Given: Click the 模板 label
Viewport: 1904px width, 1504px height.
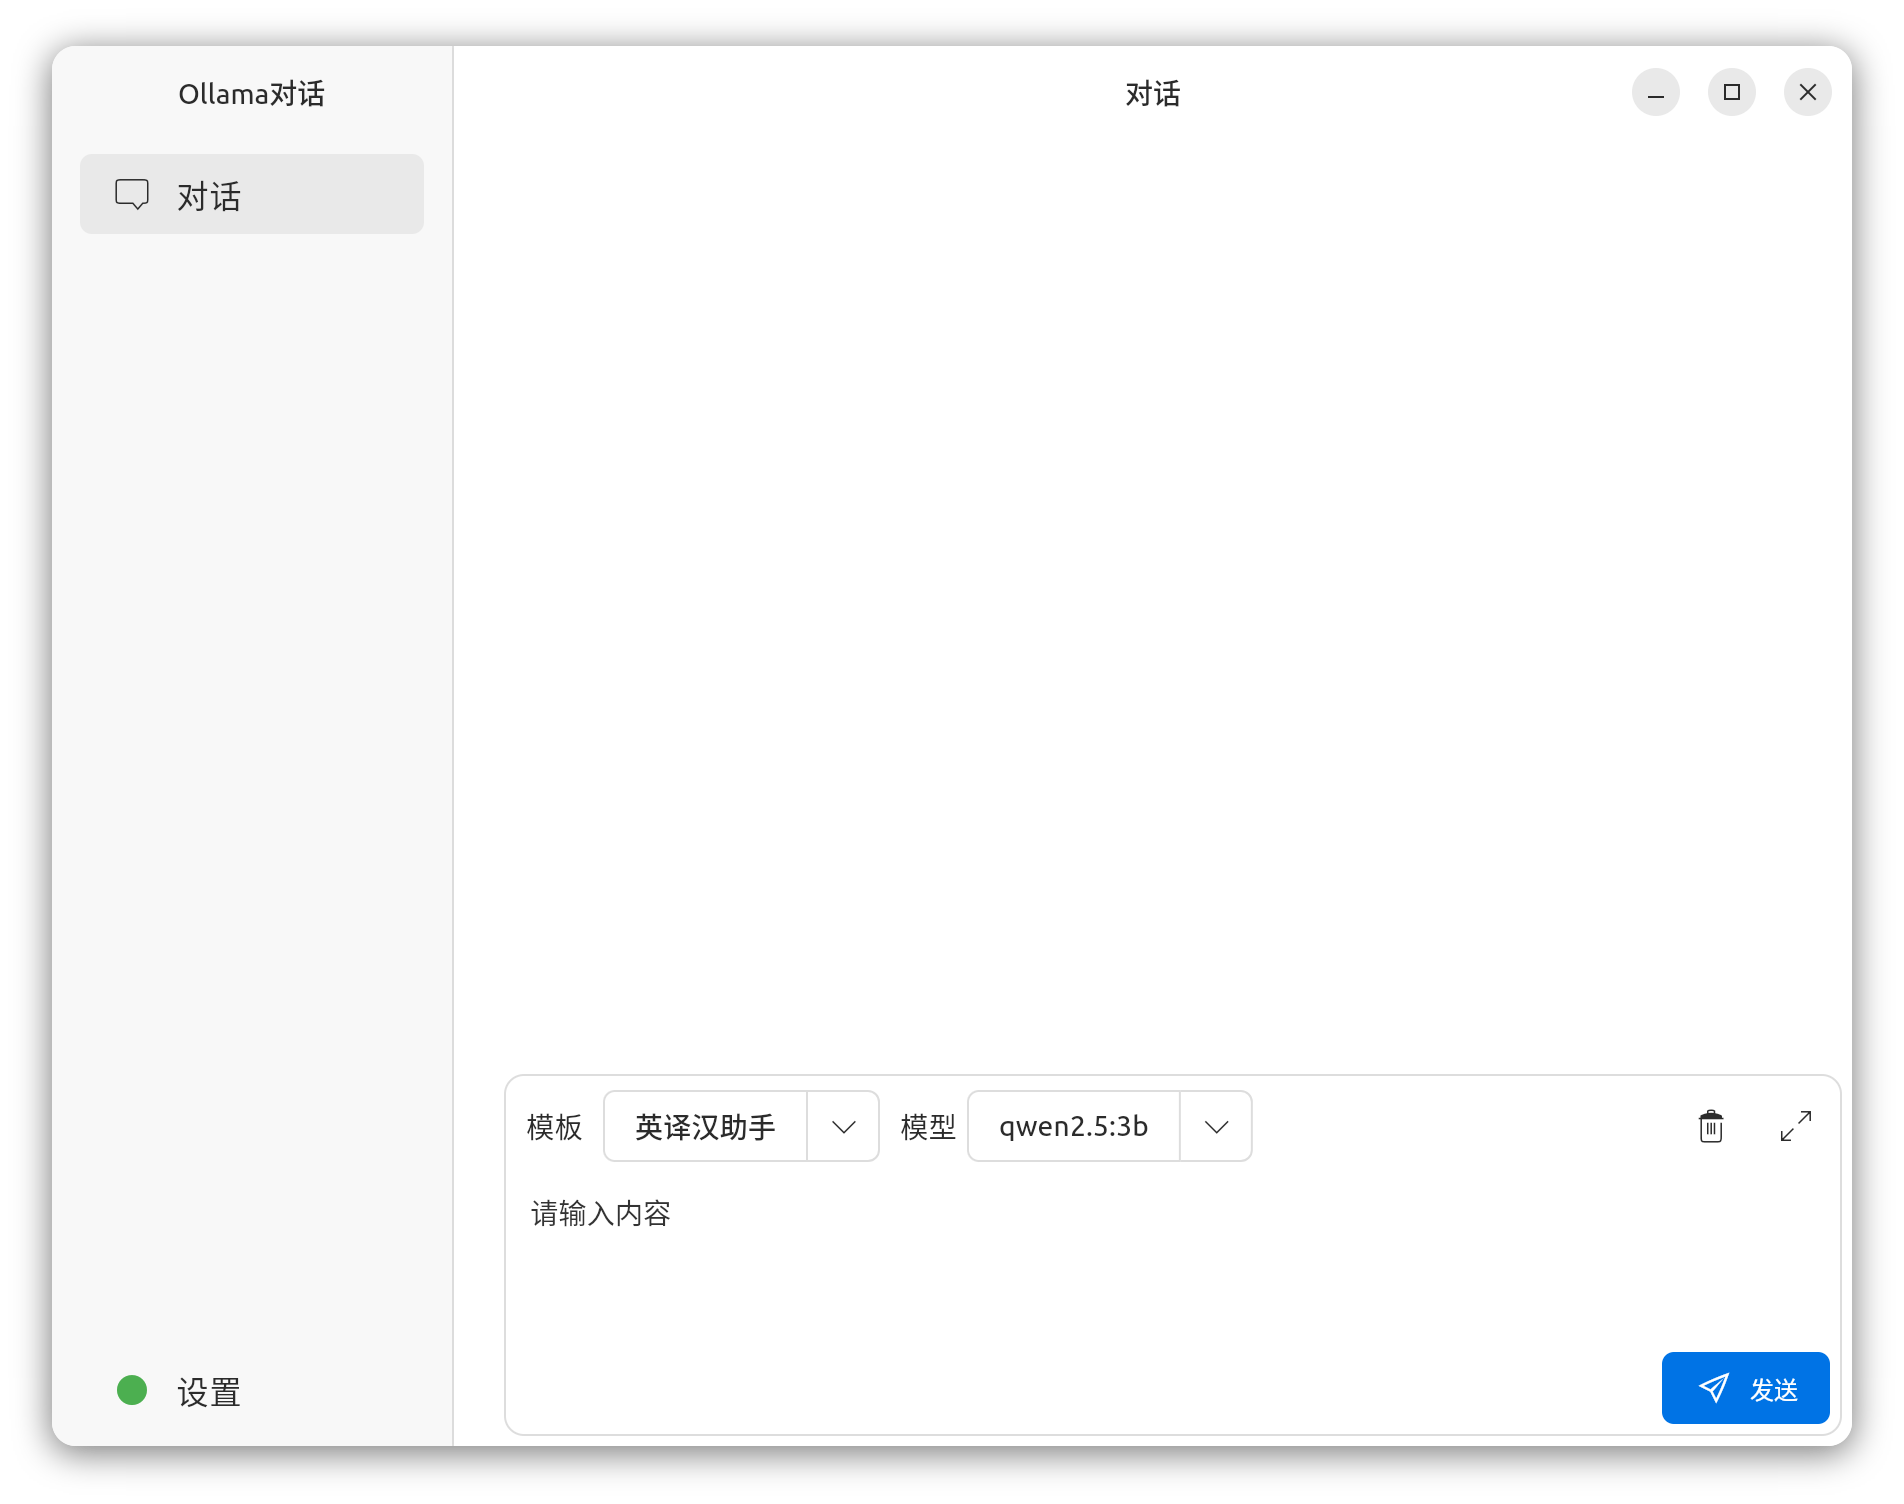Looking at the screenshot, I should 554,1127.
